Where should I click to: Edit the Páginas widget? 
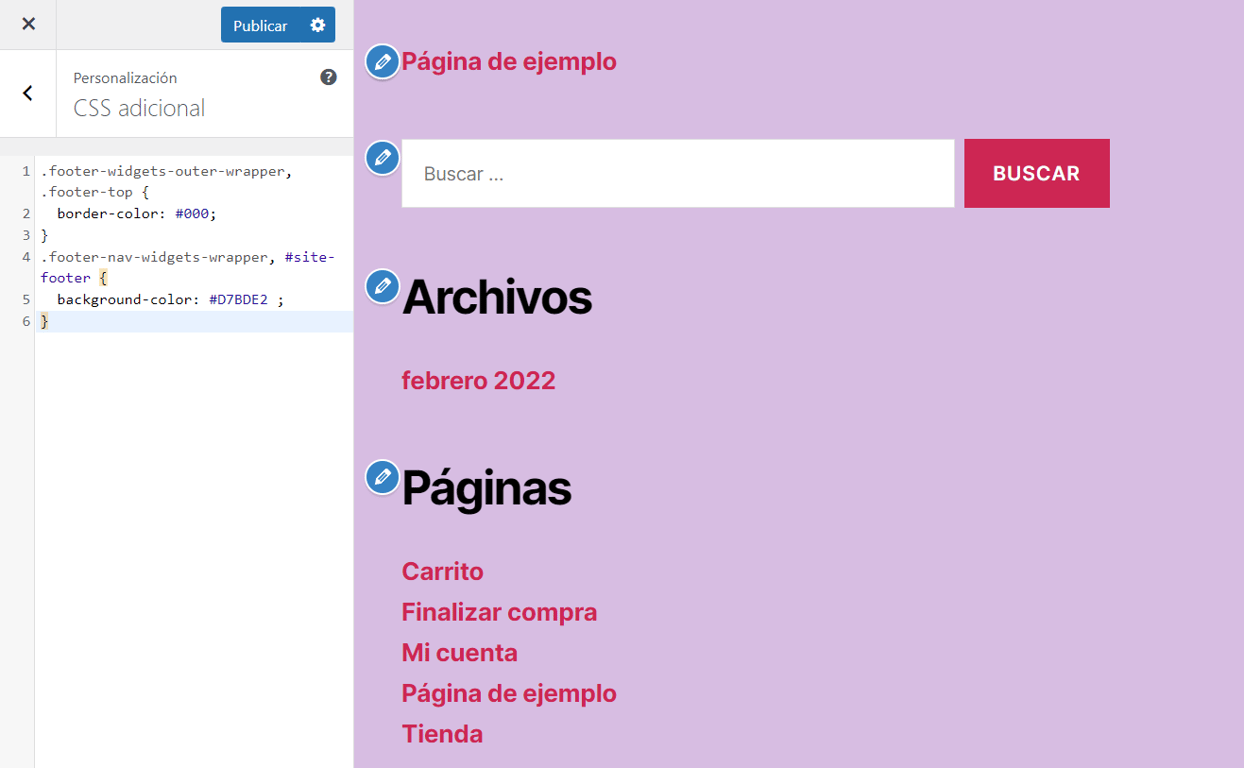pyautogui.click(x=381, y=477)
